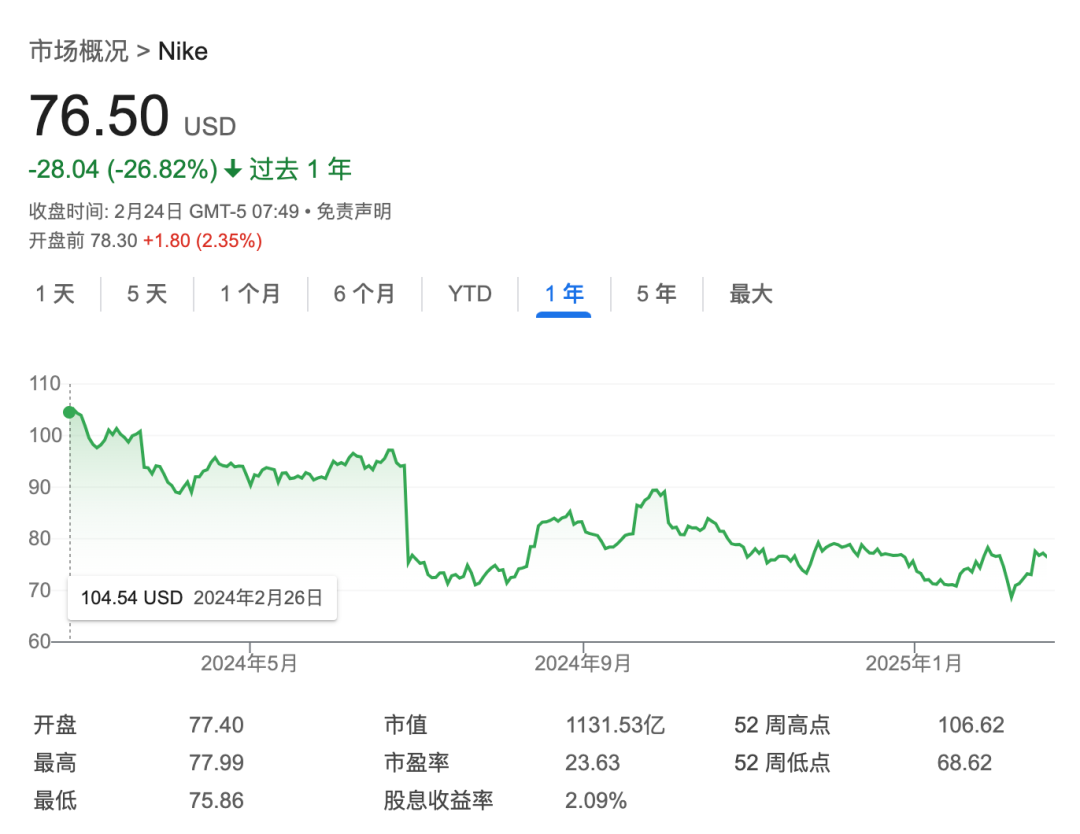Switch to the 1天 time range tab
This screenshot has width=1080, height=834.
[x=57, y=294]
